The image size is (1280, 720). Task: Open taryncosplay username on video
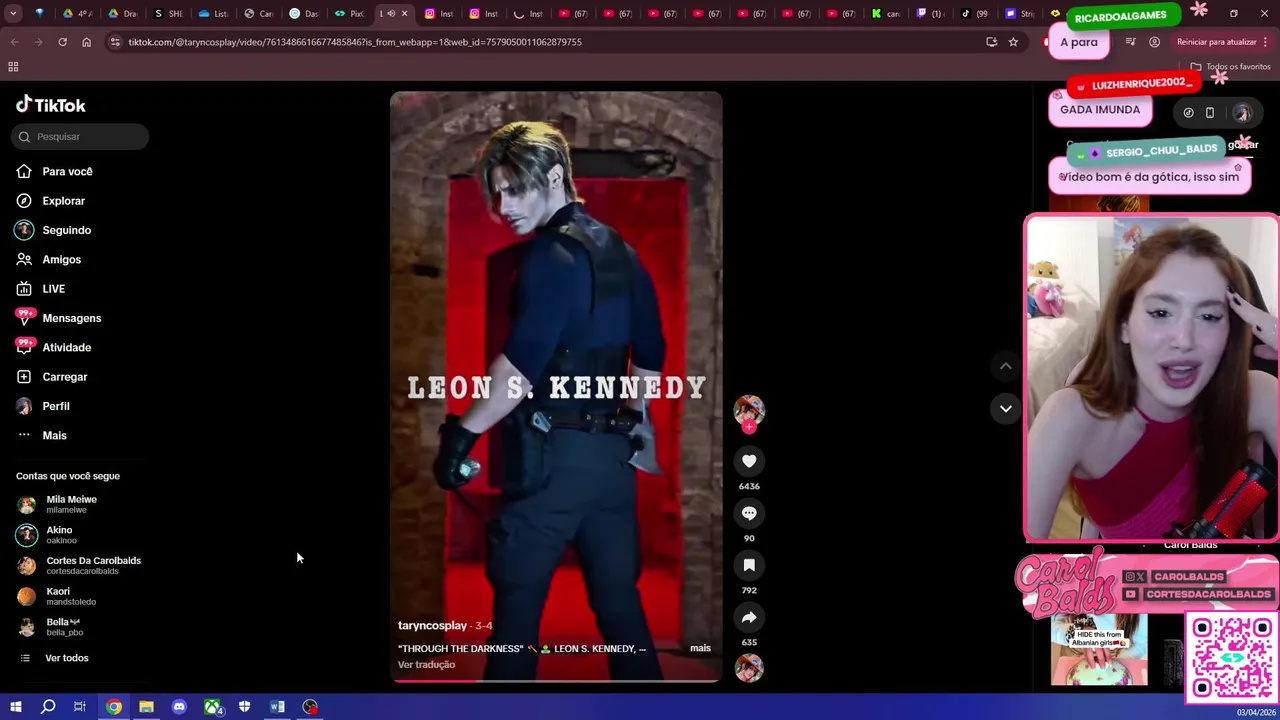[x=432, y=626]
